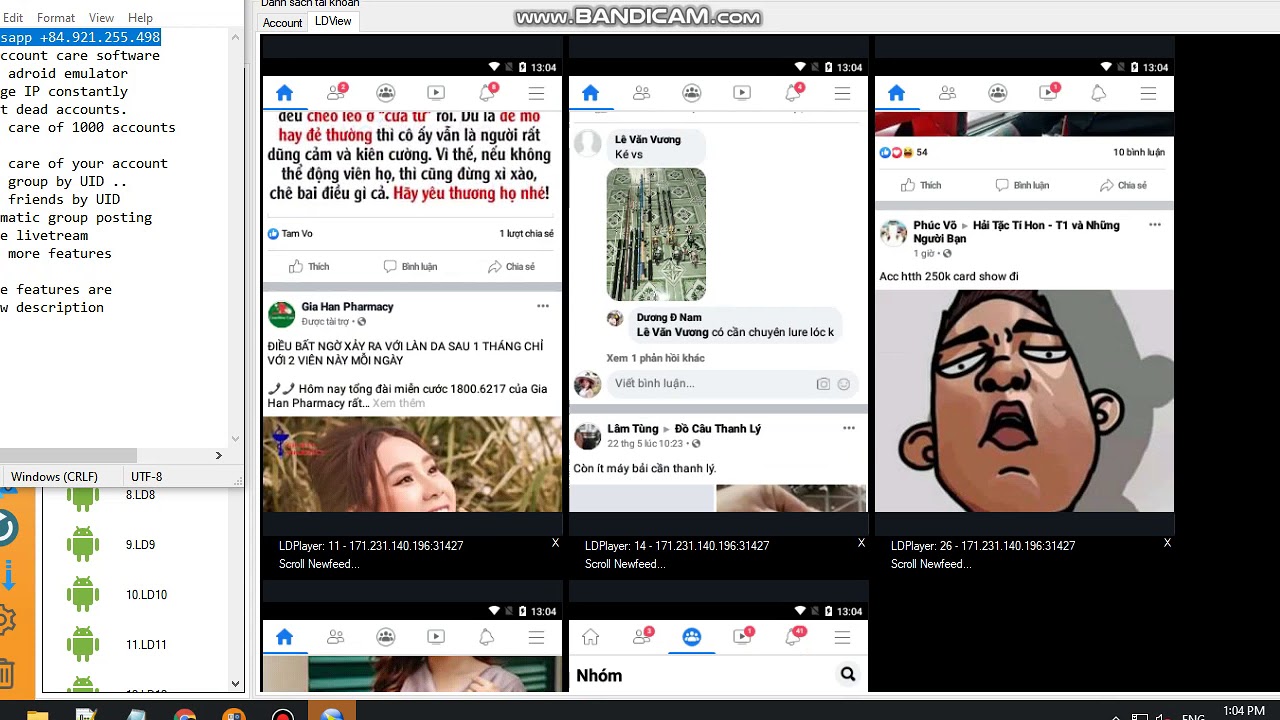Click Notepad horizontal scrollbar right arrow
The image size is (1280, 720).
pos(219,455)
